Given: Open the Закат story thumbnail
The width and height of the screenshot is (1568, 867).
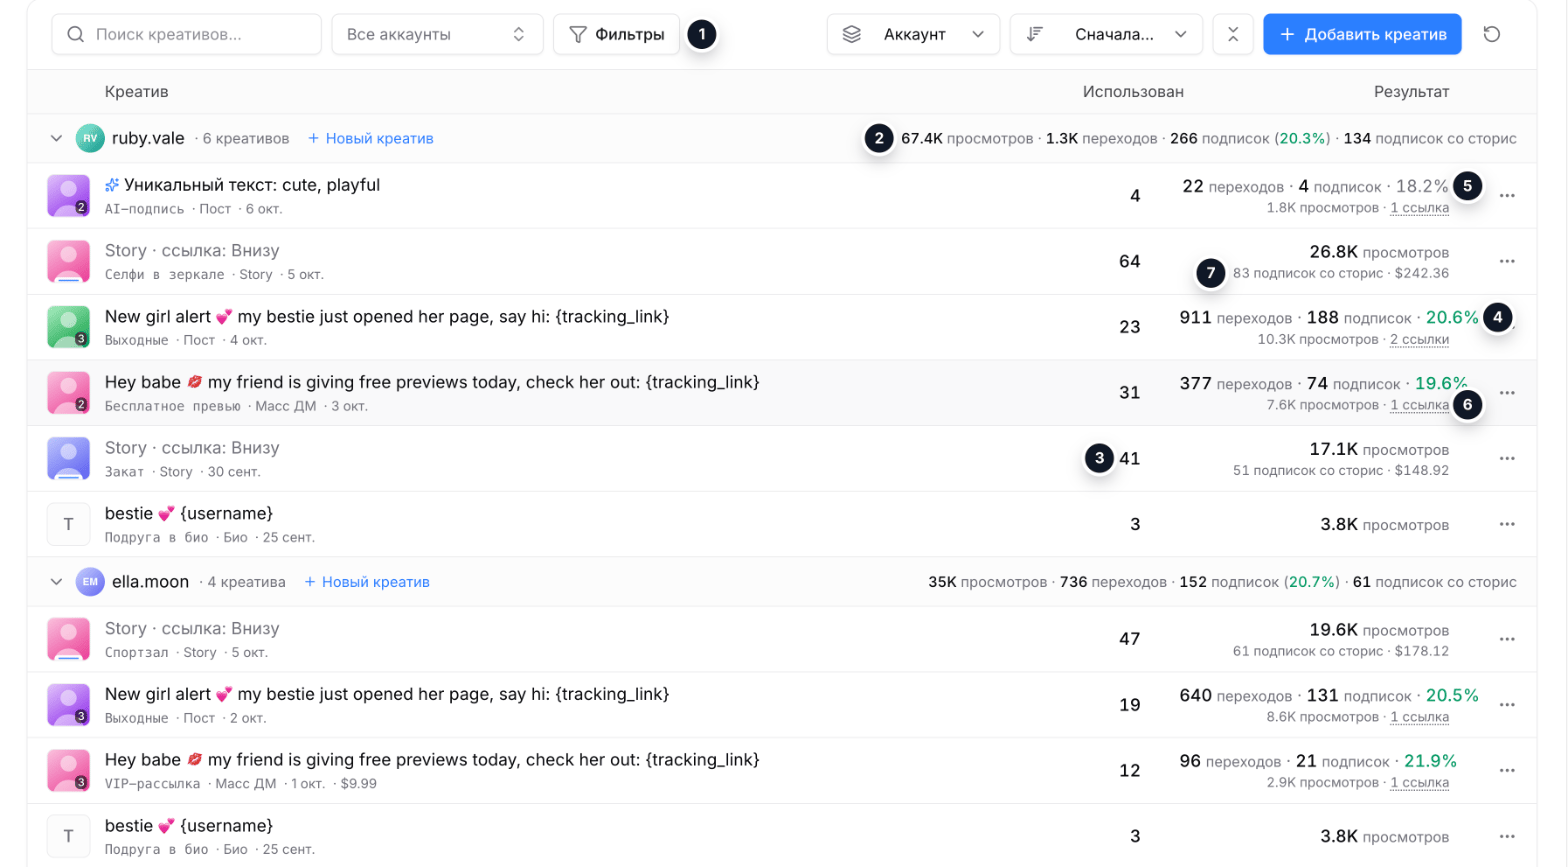Looking at the screenshot, I should pyautogui.click(x=68, y=459).
